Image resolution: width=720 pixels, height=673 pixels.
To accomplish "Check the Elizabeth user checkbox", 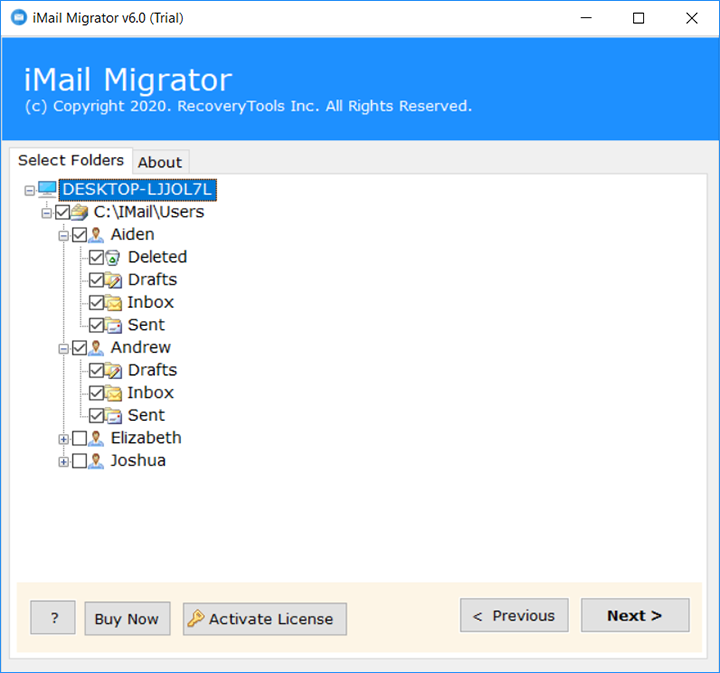I will 80,438.
